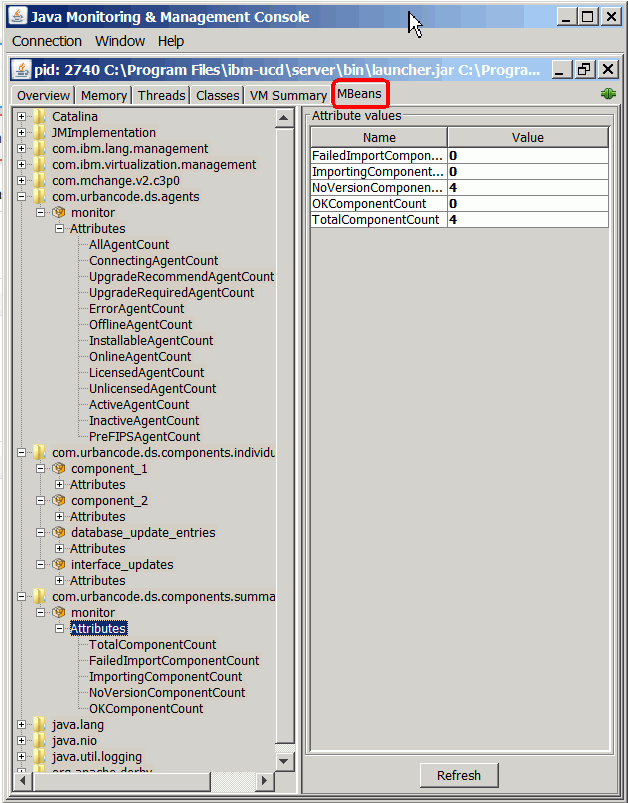Viewport: 628px width, 803px height.
Task: Maximize the pid 2740 inner window
Action: point(584,70)
